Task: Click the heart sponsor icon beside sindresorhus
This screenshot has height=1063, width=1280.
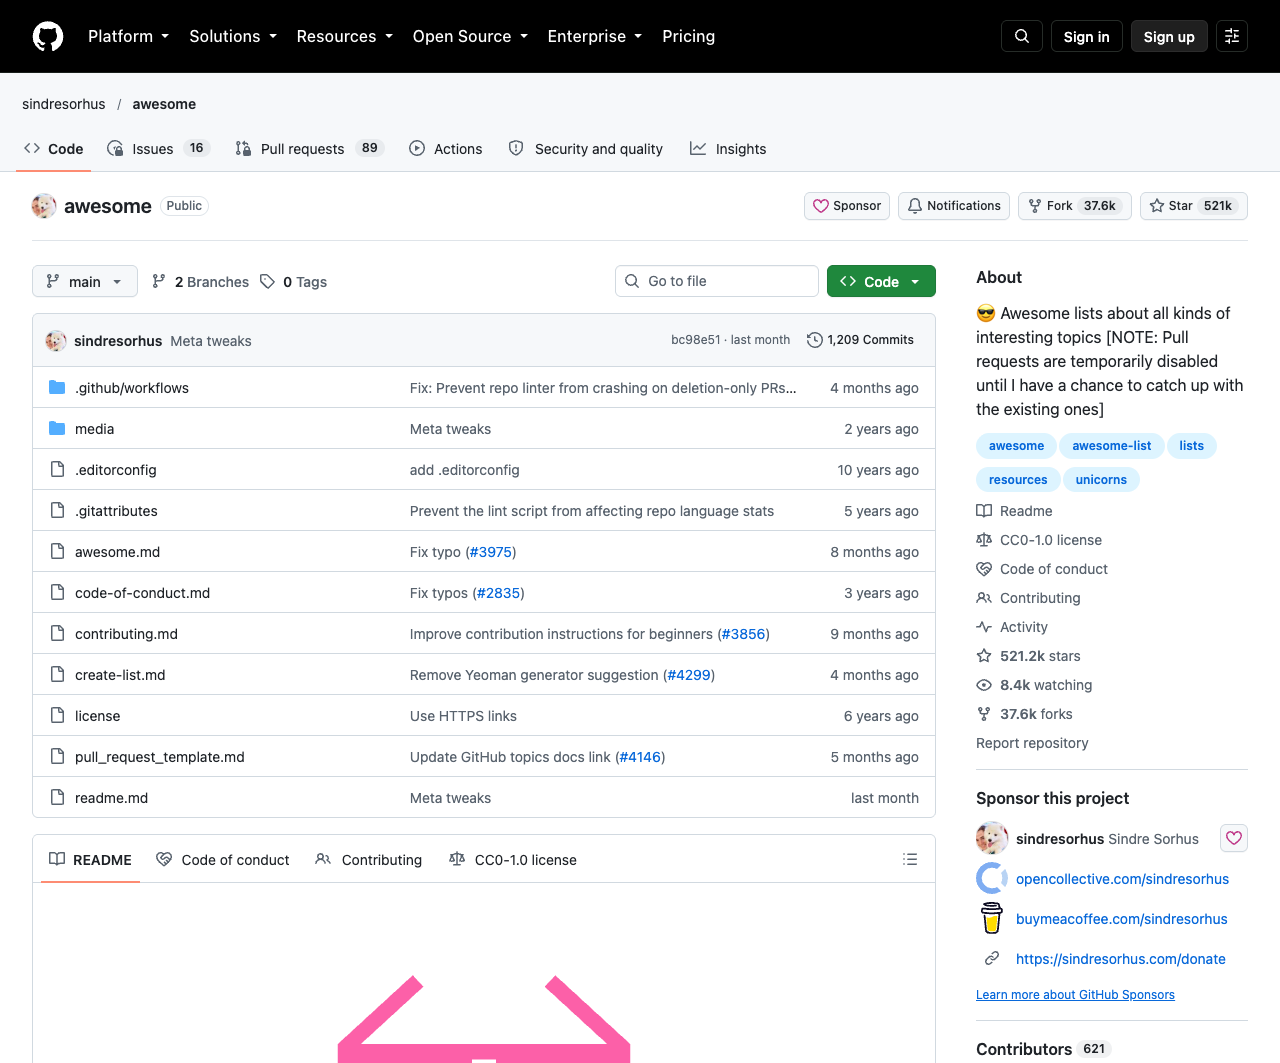Action: coord(1234,838)
